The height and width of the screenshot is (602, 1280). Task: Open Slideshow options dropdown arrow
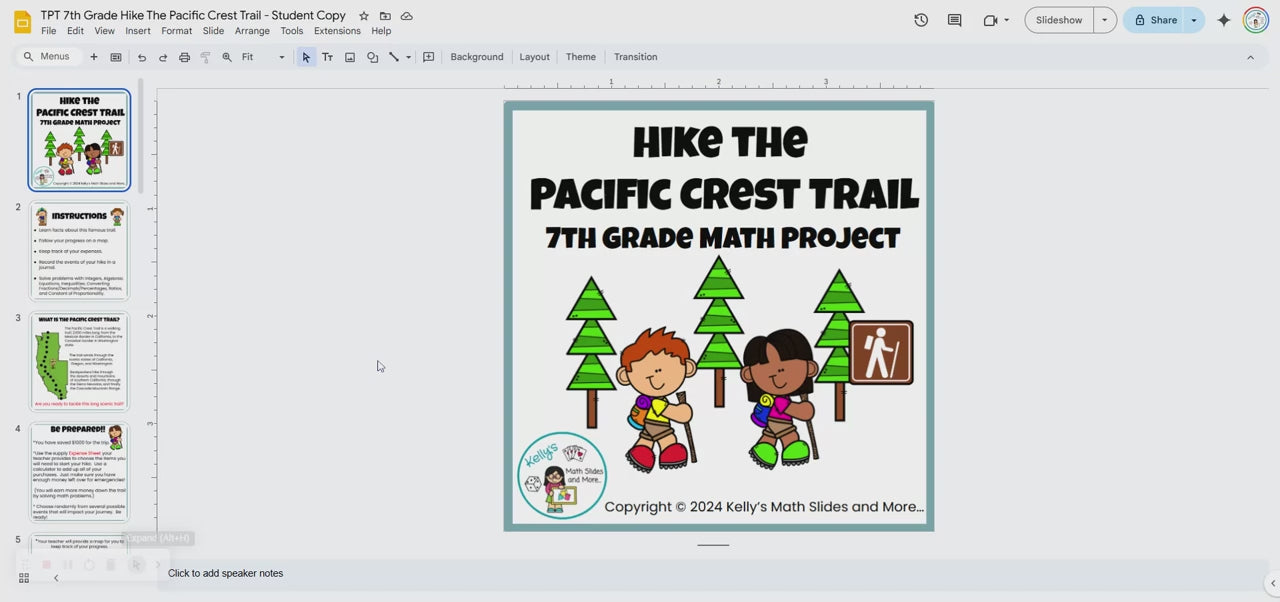[x=1105, y=20]
